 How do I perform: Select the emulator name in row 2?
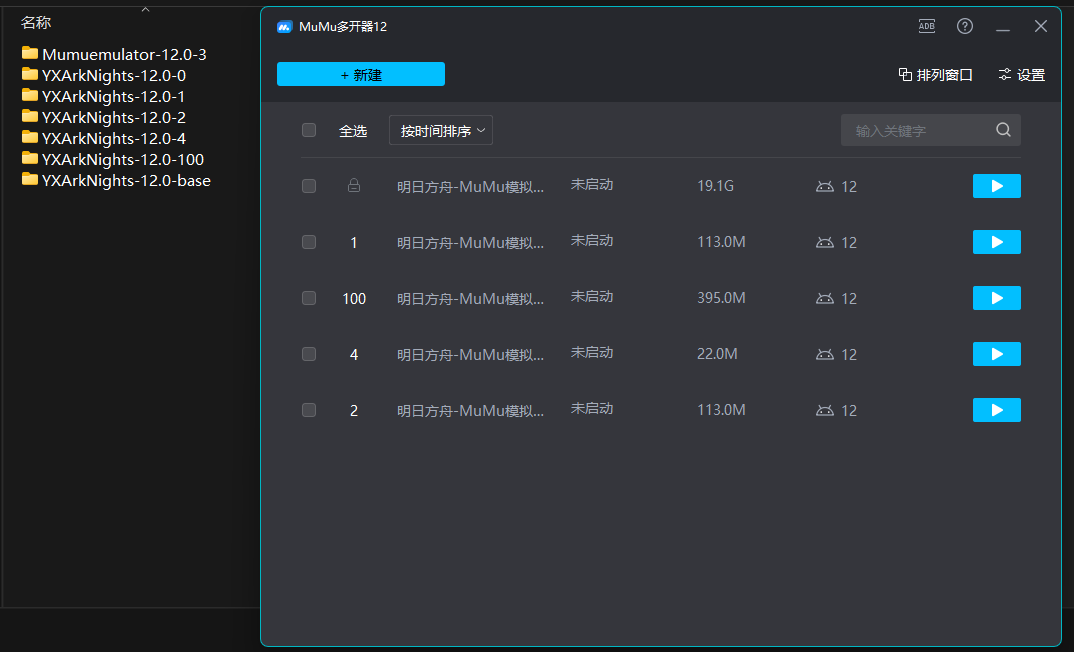tap(471, 411)
